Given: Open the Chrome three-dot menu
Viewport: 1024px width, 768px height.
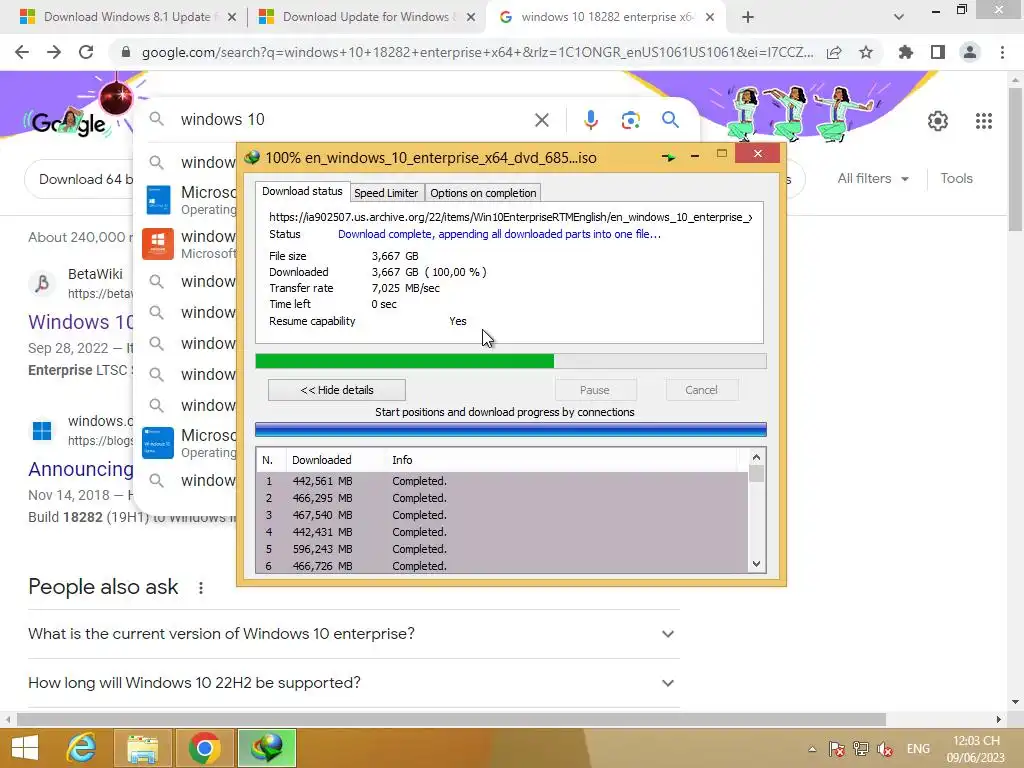Looking at the screenshot, I should tap(1002, 52).
